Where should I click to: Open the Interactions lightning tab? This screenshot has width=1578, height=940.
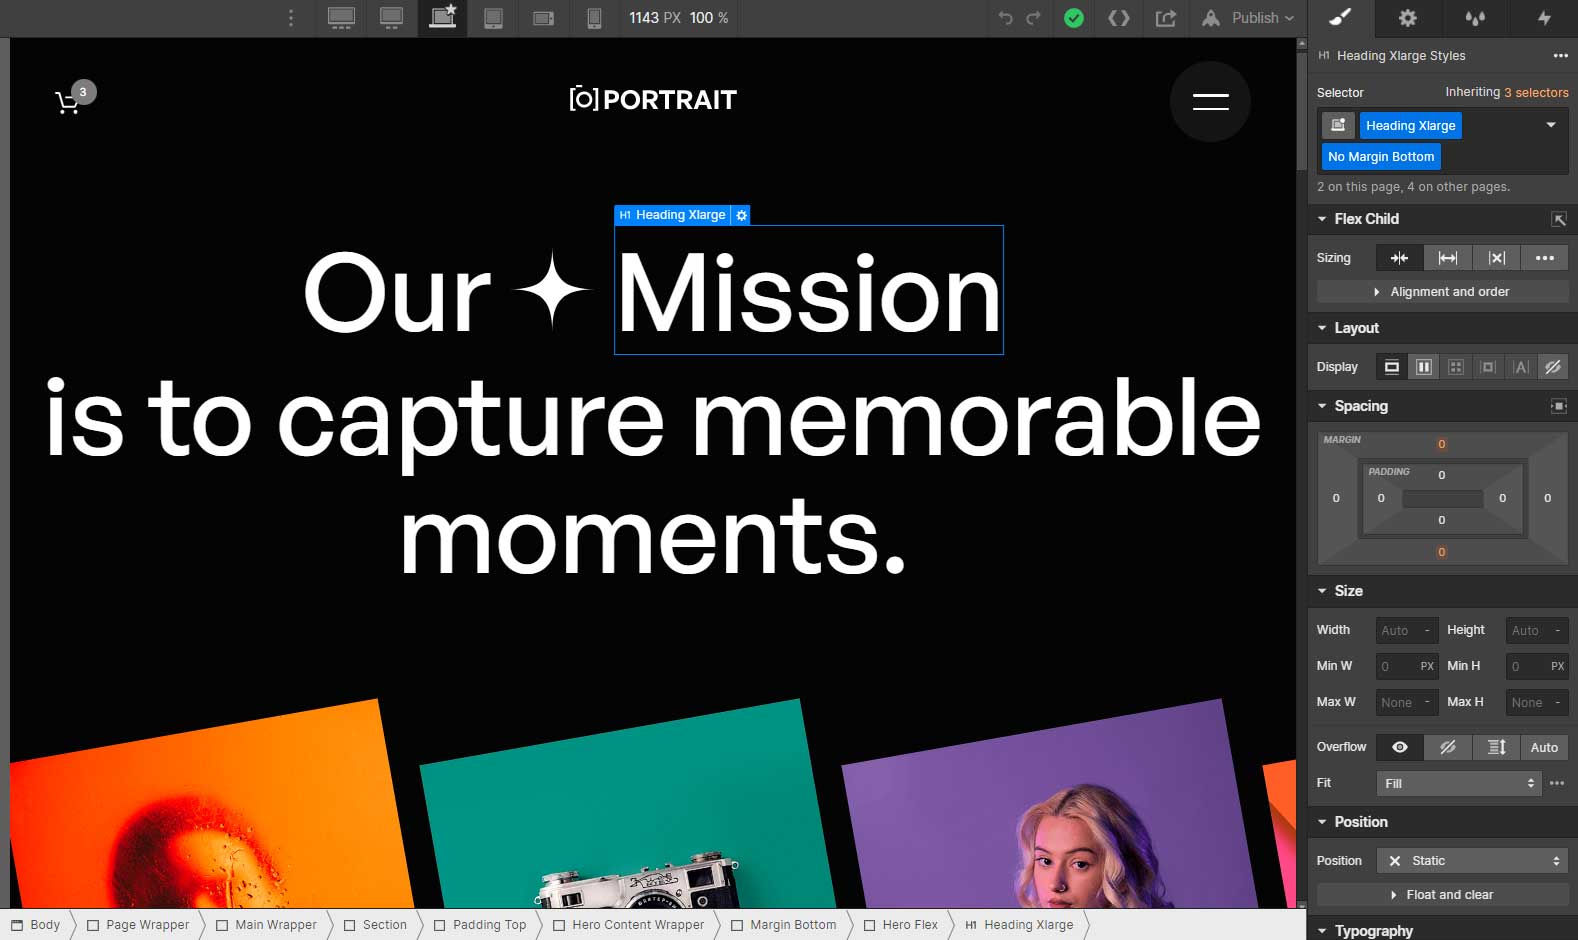(1543, 17)
